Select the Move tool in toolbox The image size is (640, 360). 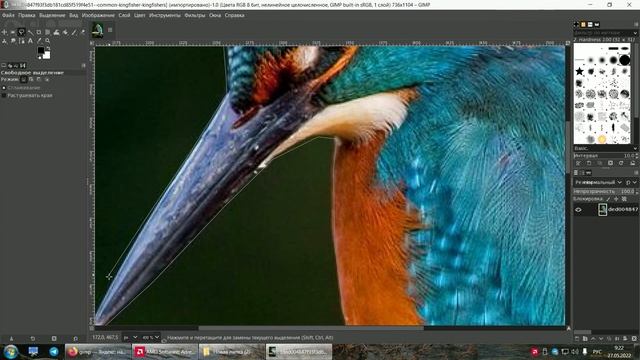tap(4, 32)
